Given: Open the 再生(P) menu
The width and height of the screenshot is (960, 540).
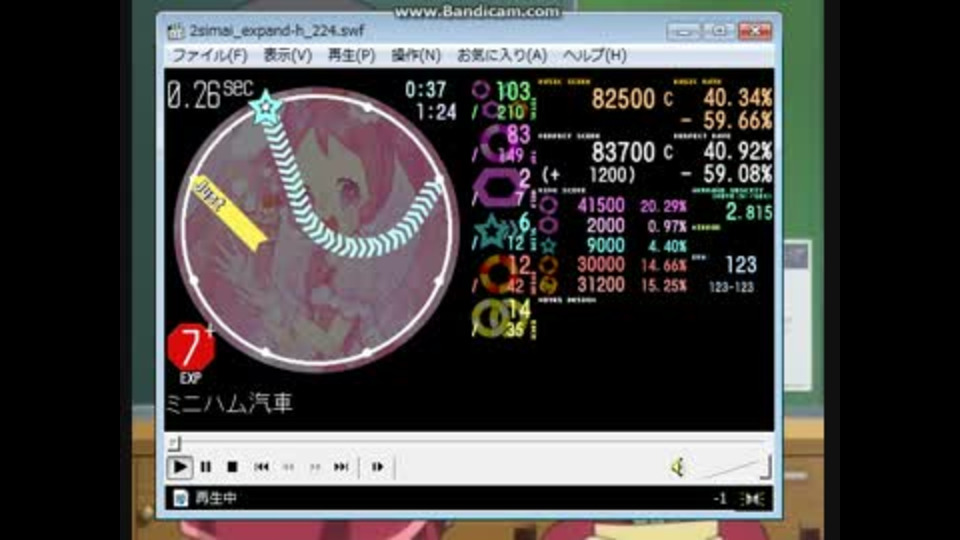Looking at the screenshot, I should click(x=351, y=56).
